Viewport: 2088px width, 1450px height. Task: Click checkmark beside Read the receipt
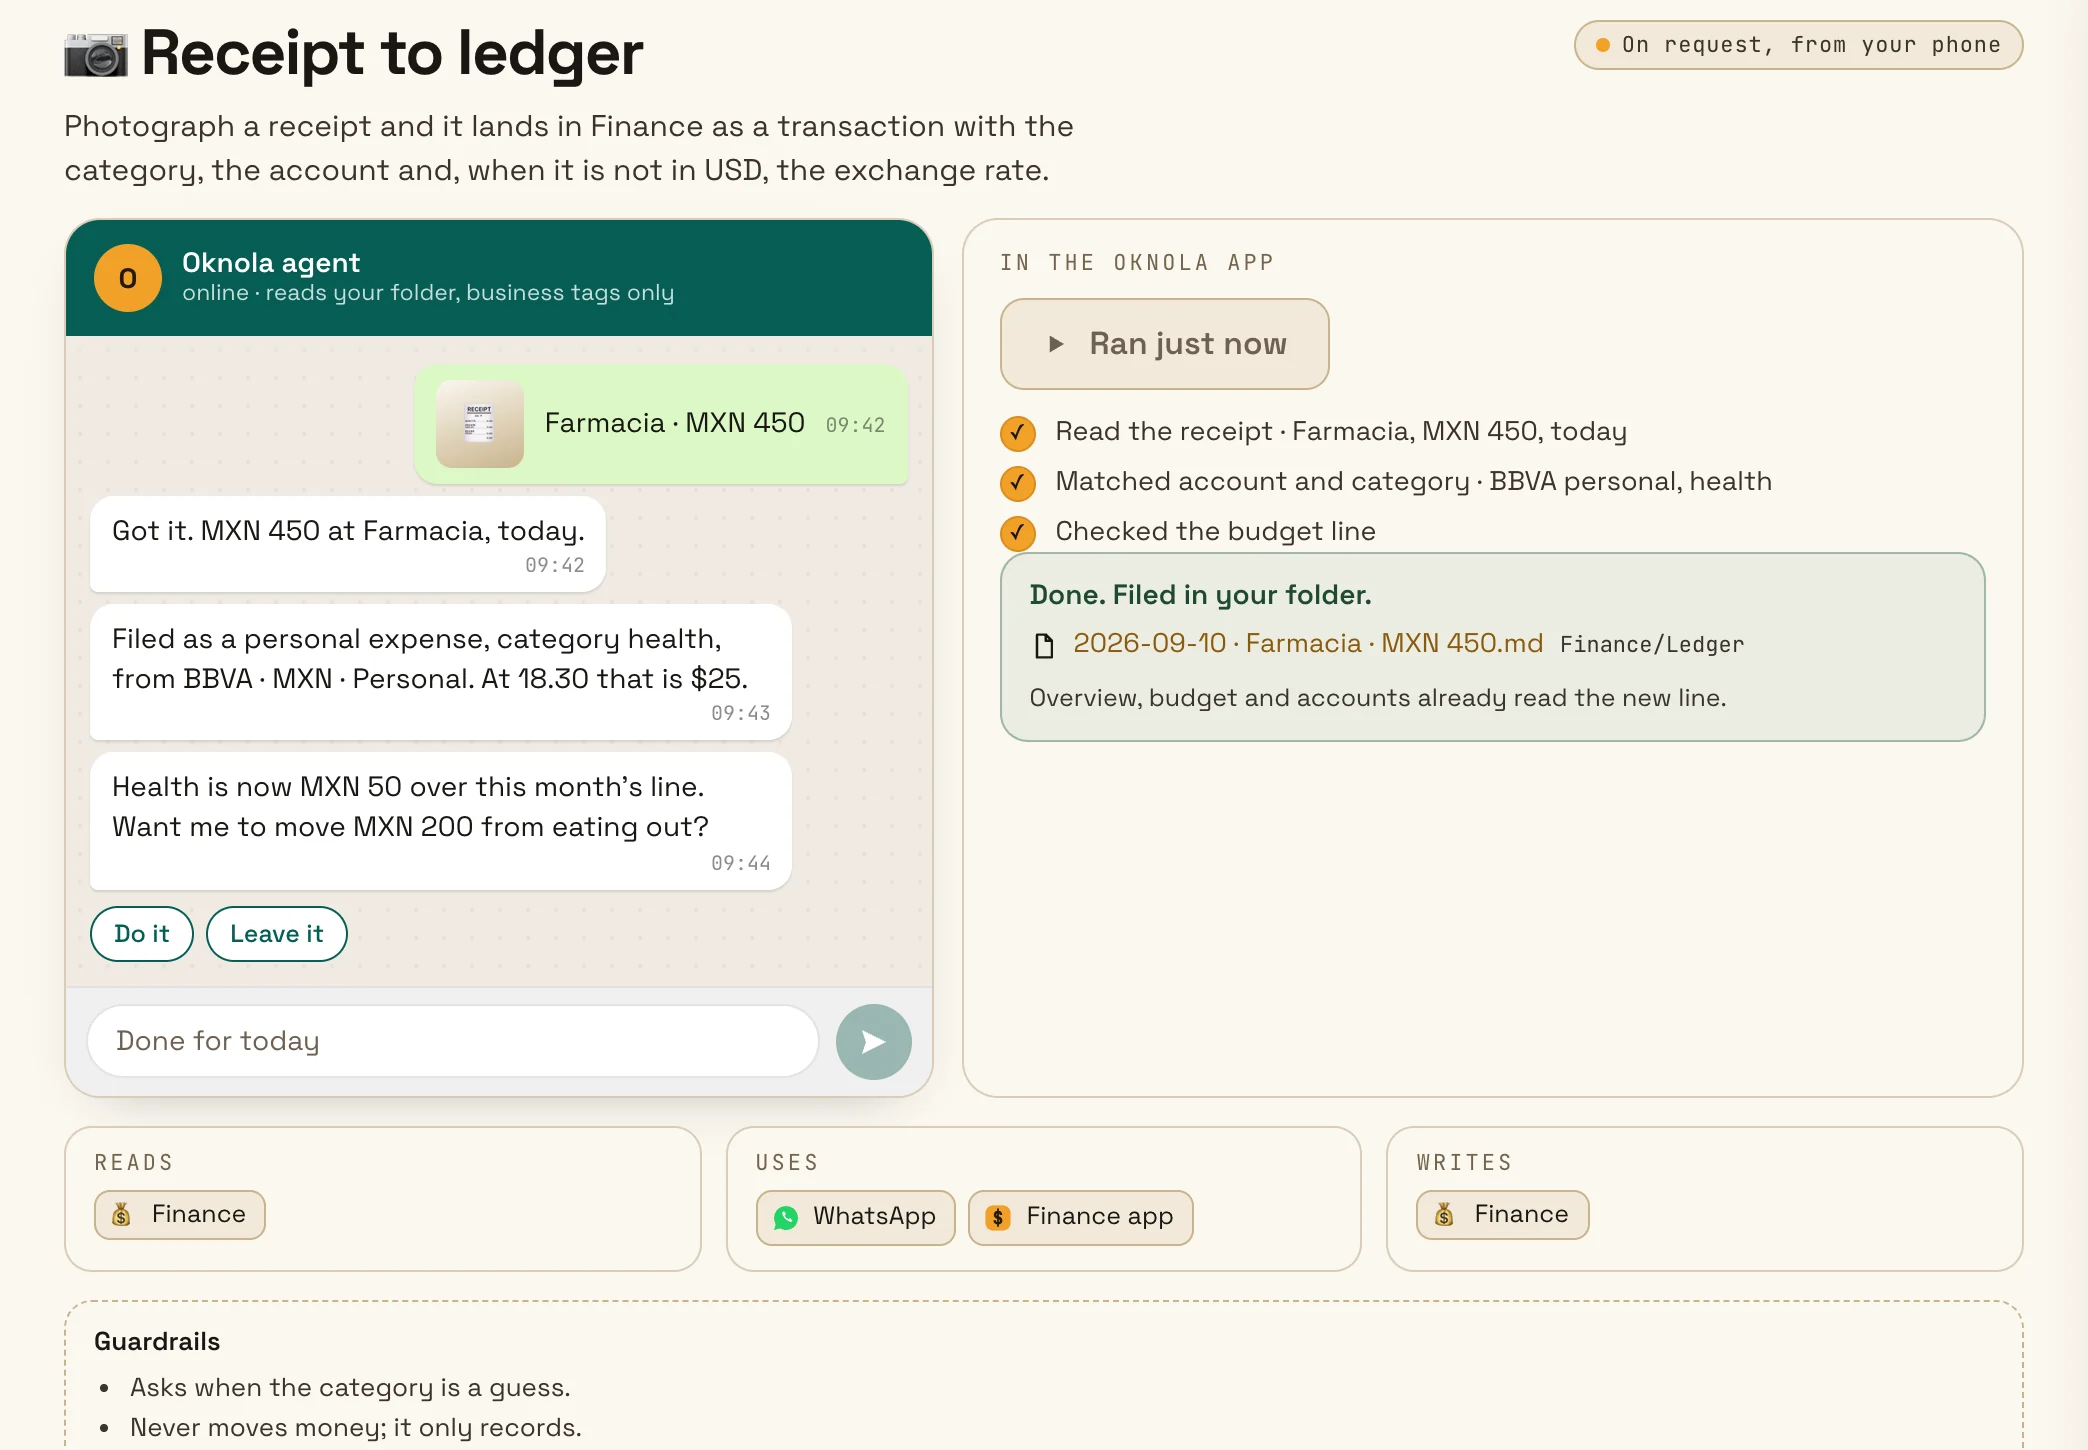(1017, 432)
